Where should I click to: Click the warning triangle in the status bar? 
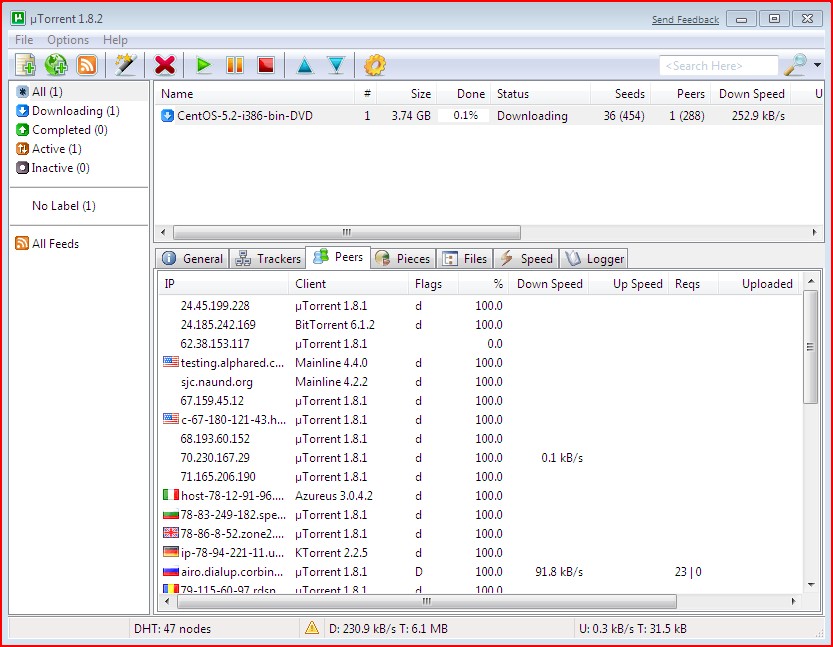click(313, 627)
